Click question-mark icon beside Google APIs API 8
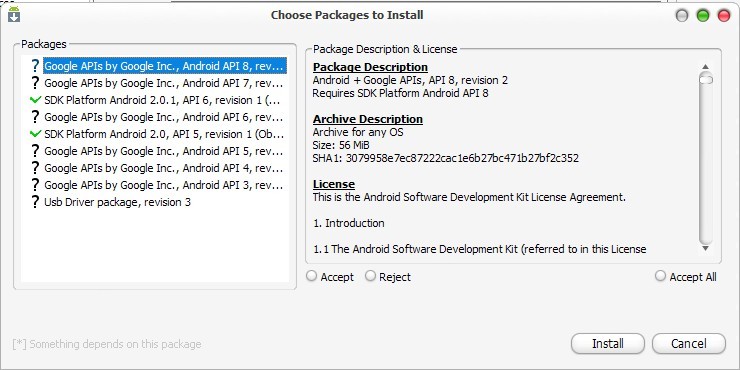This screenshot has height=370, width=740. pyautogui.click(x=35, y=66)
